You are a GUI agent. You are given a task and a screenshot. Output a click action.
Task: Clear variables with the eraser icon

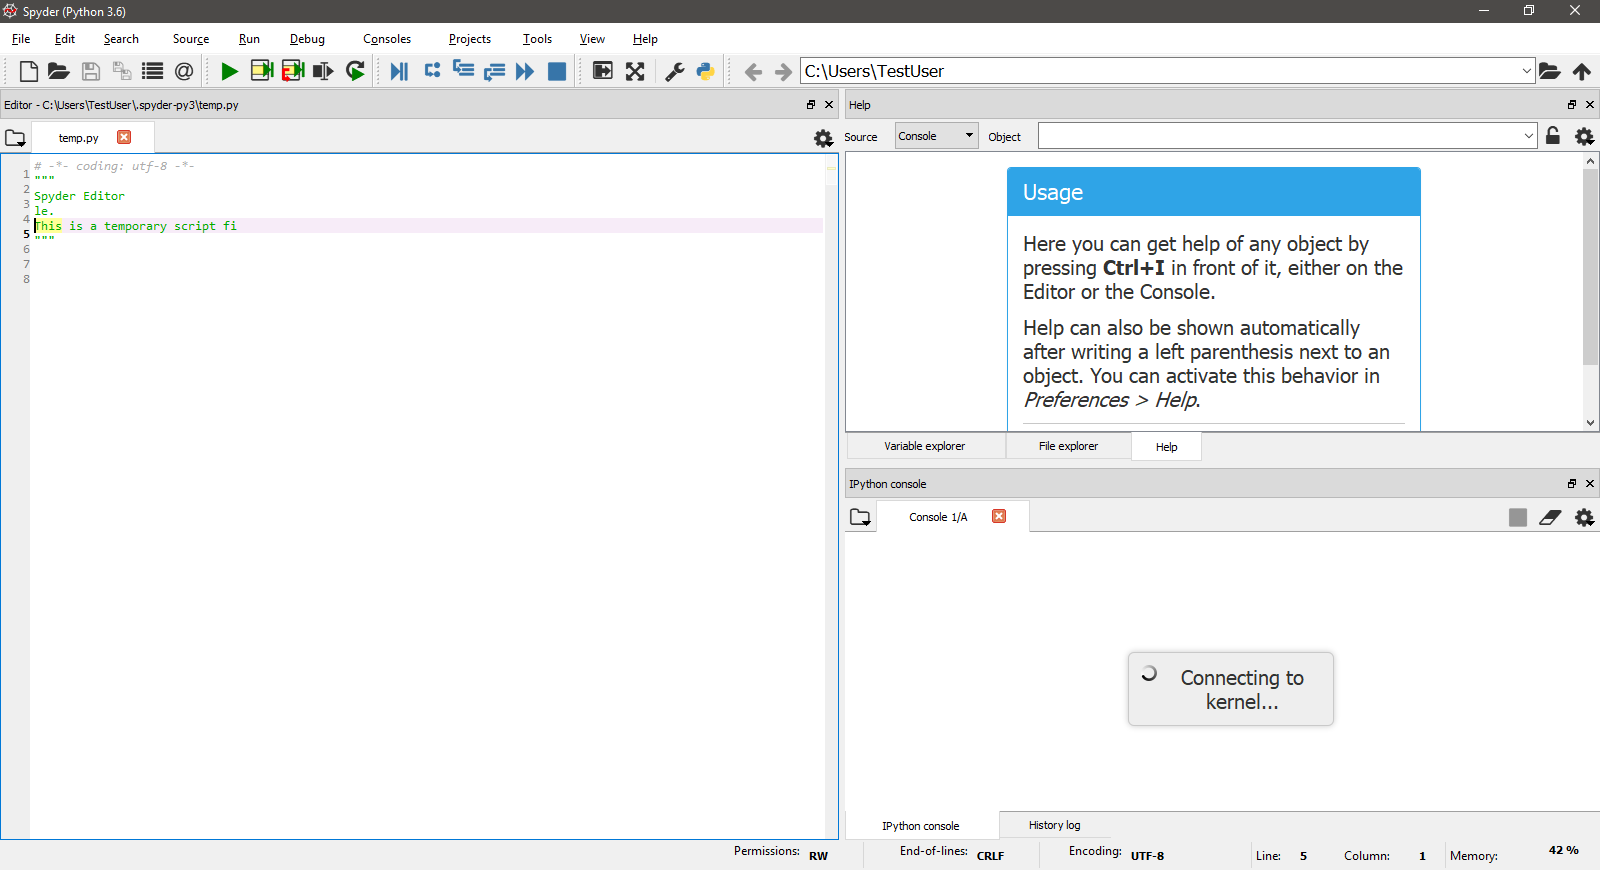pos(1550,517)
